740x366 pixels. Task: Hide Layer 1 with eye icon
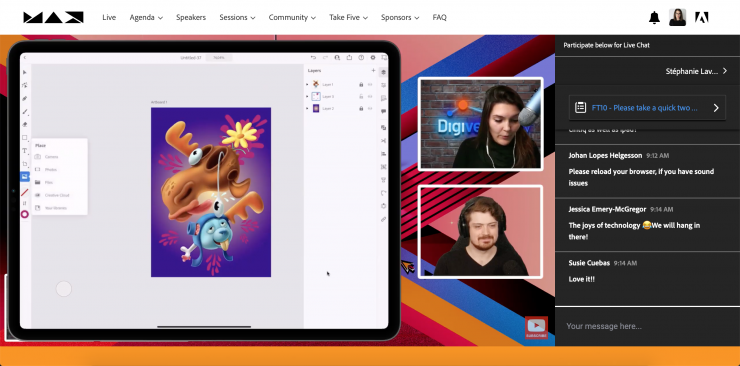(370, 84)
